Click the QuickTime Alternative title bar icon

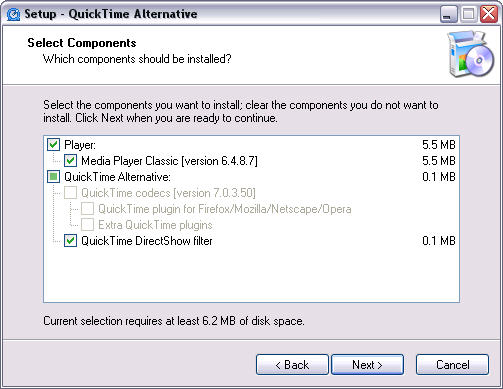pyautogui.click(x=13, y=14)
